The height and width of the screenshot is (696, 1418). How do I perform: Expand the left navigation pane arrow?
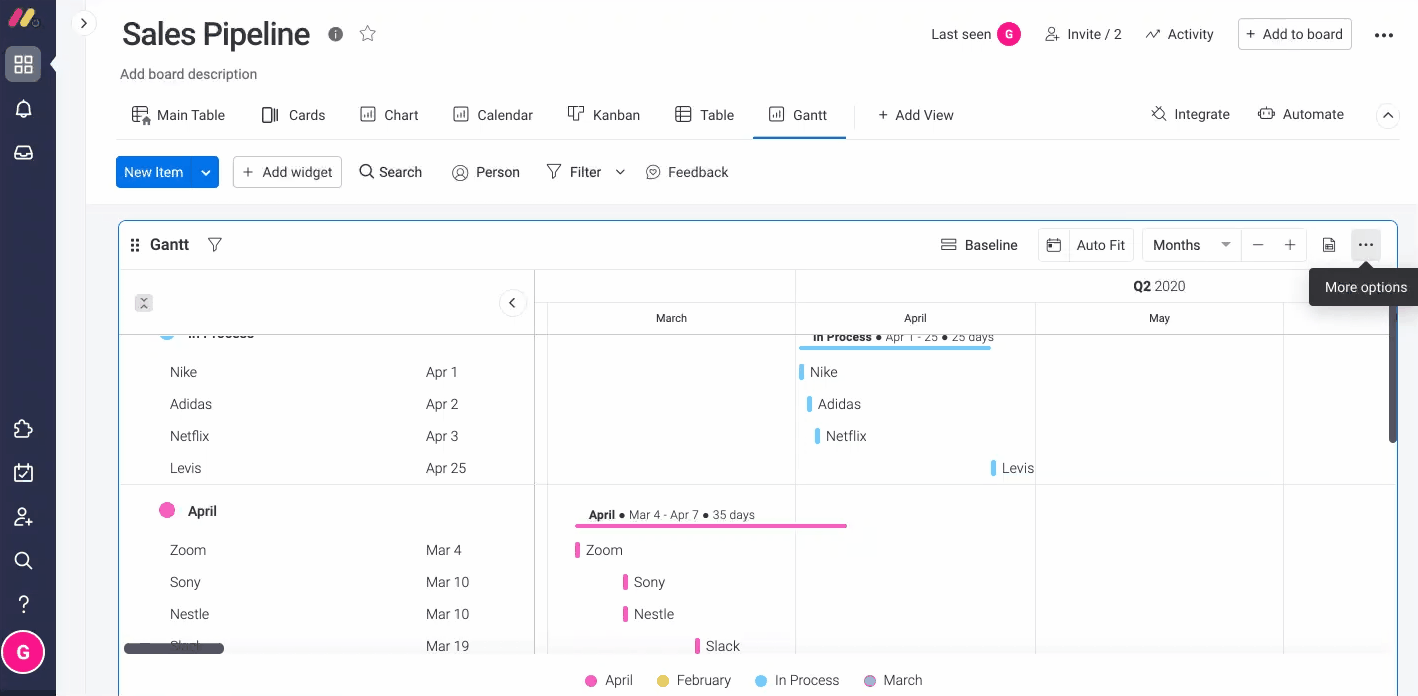84,23
